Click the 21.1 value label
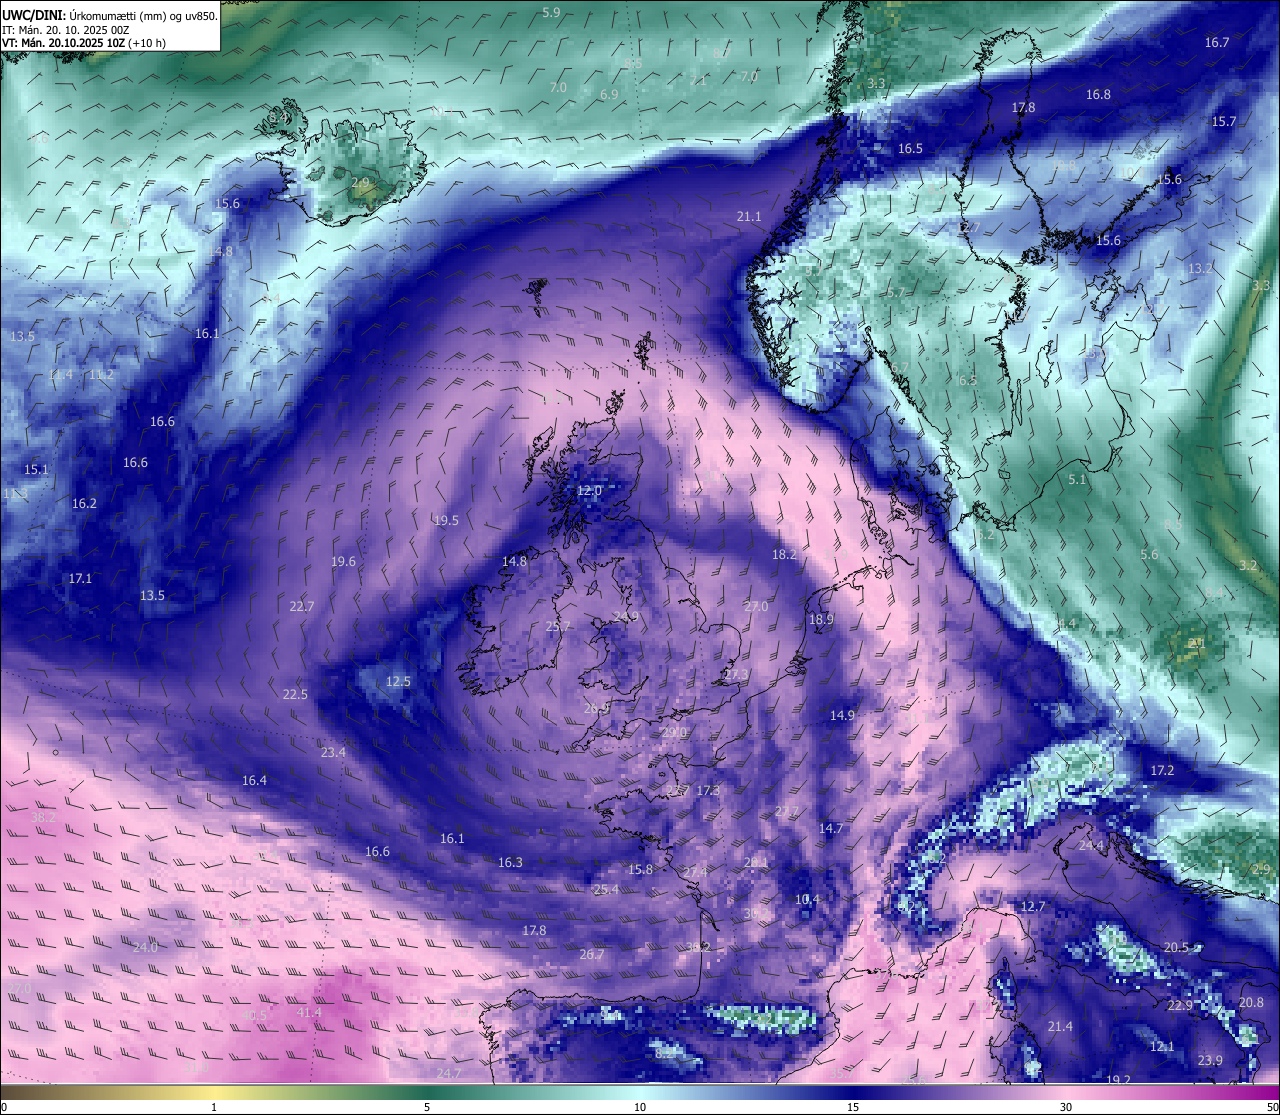The image size is (1280, 1115). click(x=749, y=216)
